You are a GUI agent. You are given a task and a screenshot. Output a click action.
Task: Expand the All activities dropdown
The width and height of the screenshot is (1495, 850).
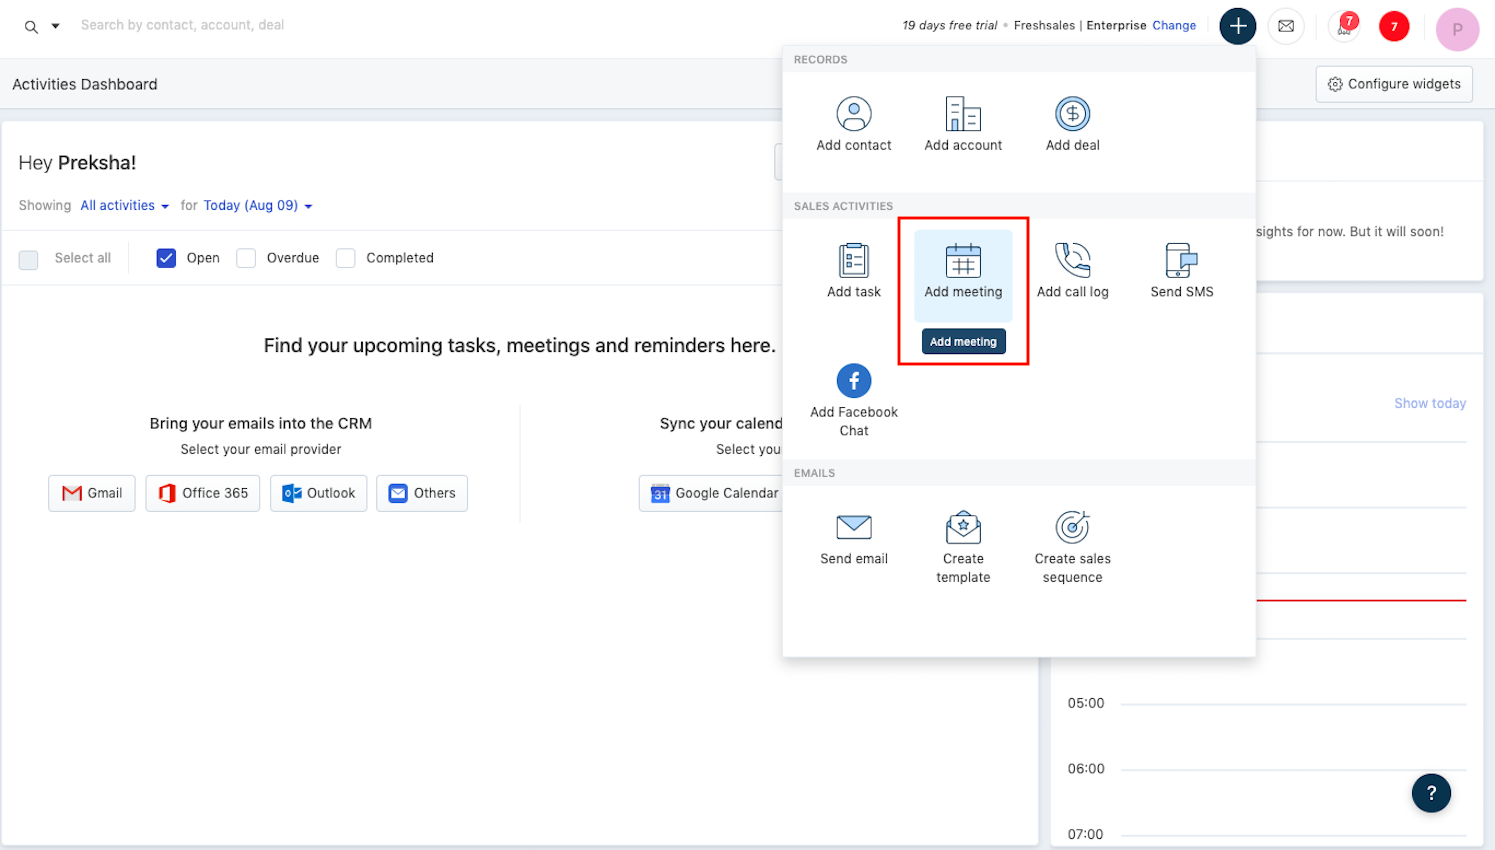[x=124, y=206]
